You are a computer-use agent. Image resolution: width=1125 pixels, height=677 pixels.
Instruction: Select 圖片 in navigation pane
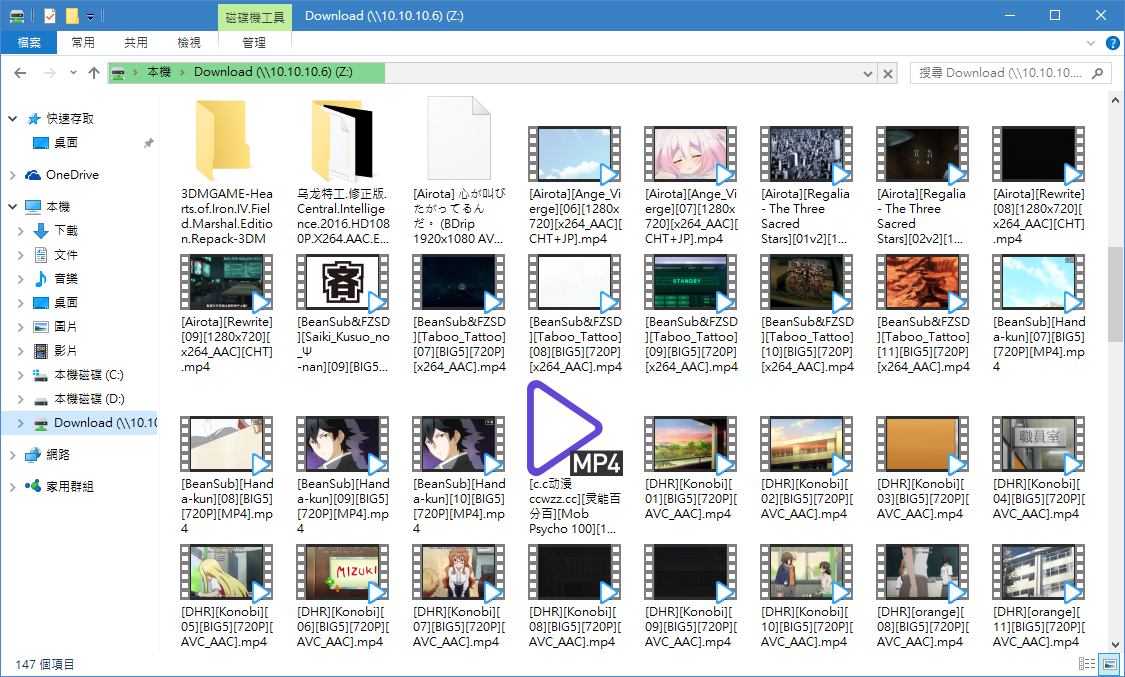[66, 326]
